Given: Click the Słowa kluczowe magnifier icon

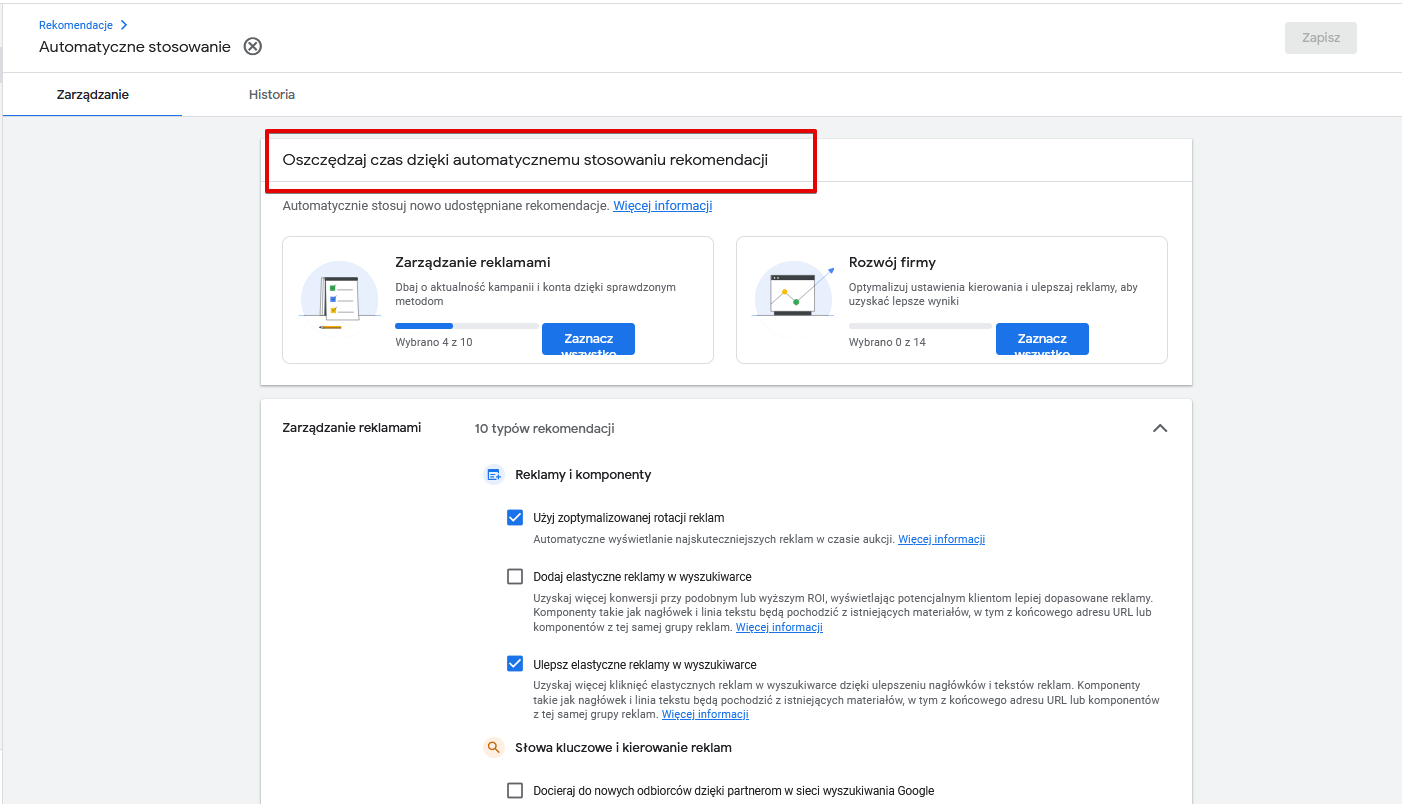Looking at the screenshot, I should point(493,747).
